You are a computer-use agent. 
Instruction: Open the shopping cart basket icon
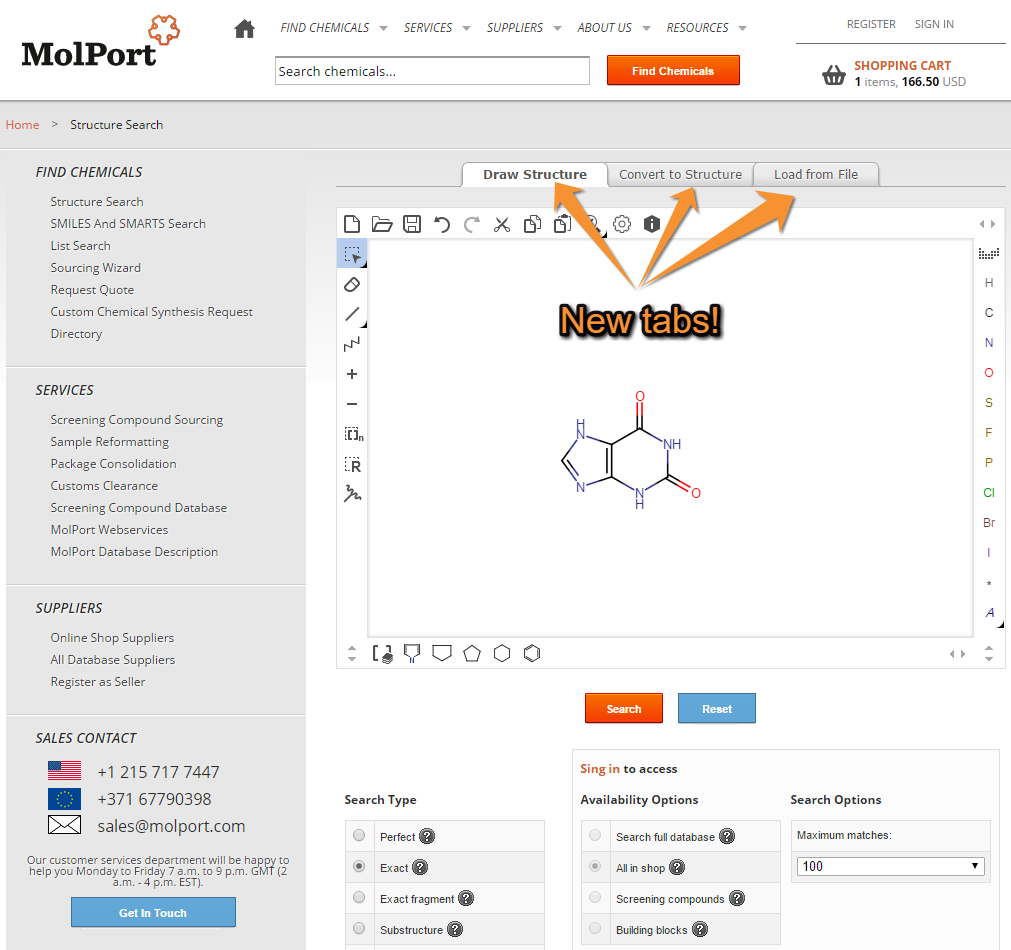click(x=834, y=75)
